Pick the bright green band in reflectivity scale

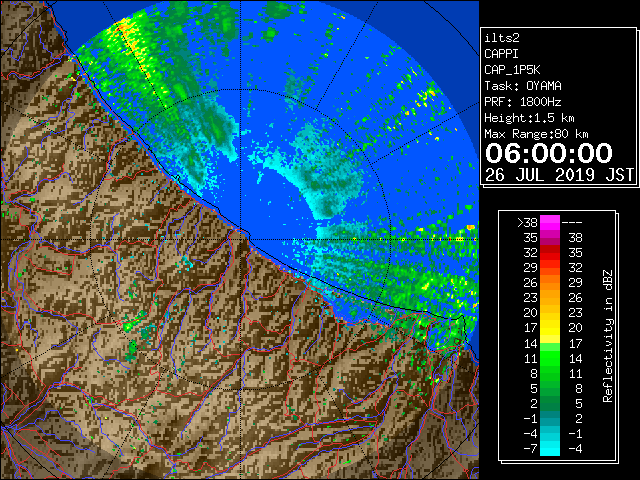coord(550,358)
